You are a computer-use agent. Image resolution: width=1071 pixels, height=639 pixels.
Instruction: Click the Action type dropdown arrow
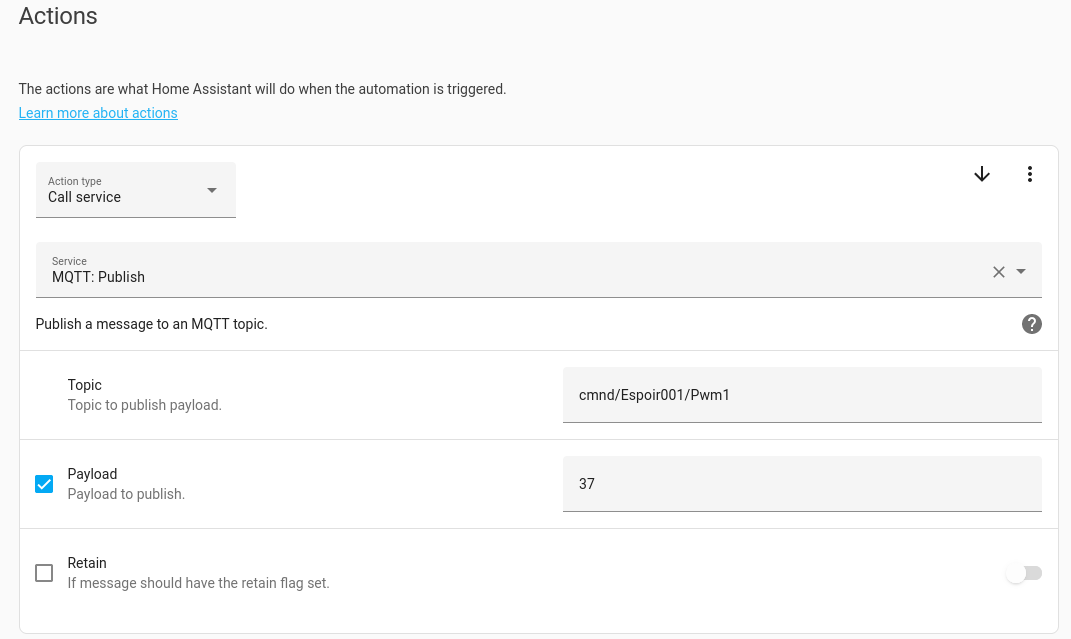(212, 190)
